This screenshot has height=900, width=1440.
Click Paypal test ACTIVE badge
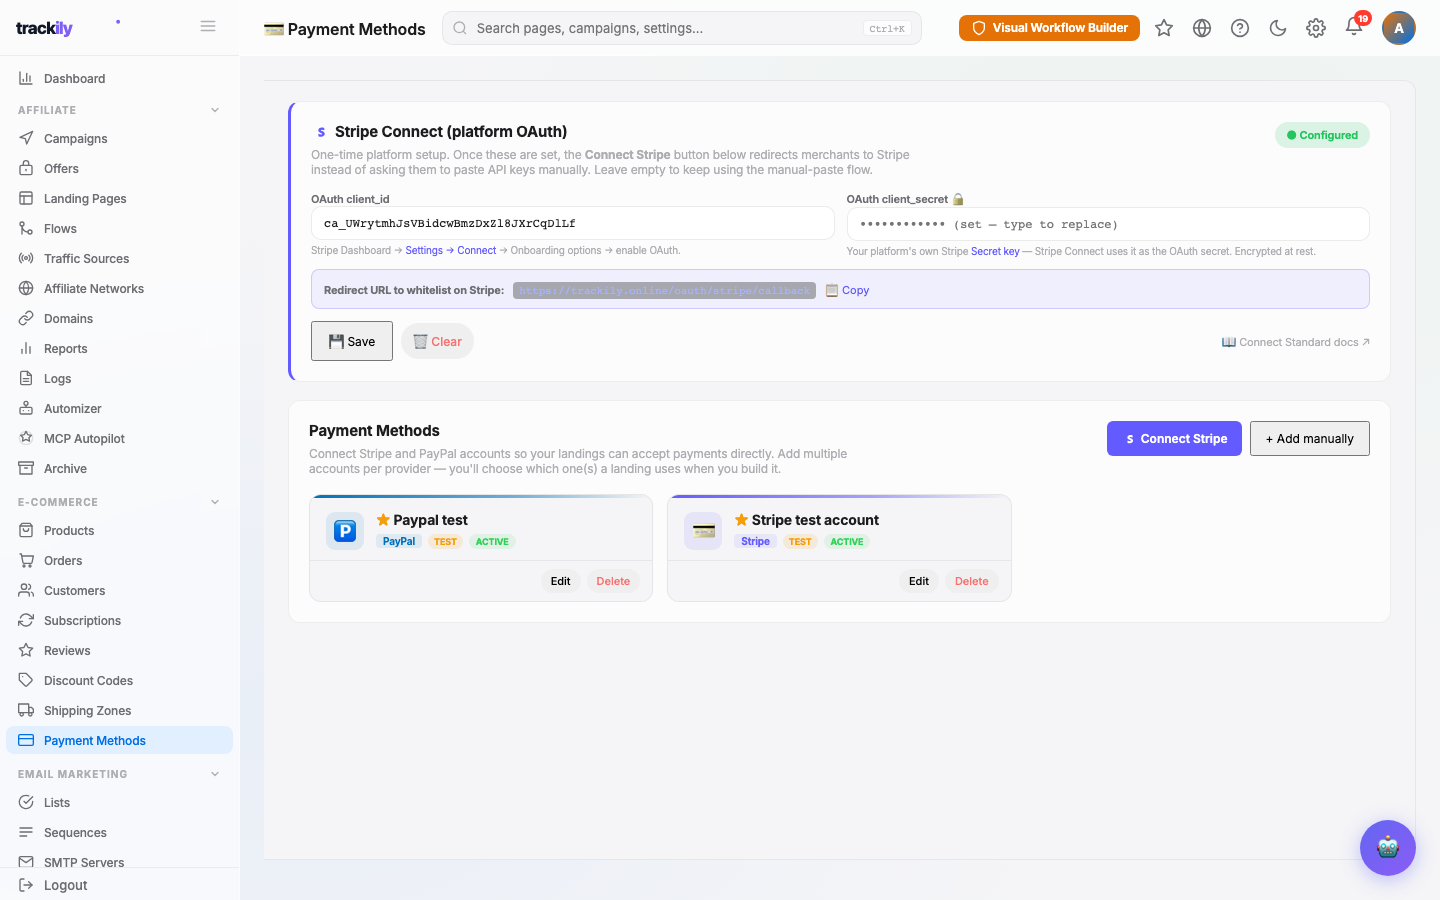click(492, 542)
